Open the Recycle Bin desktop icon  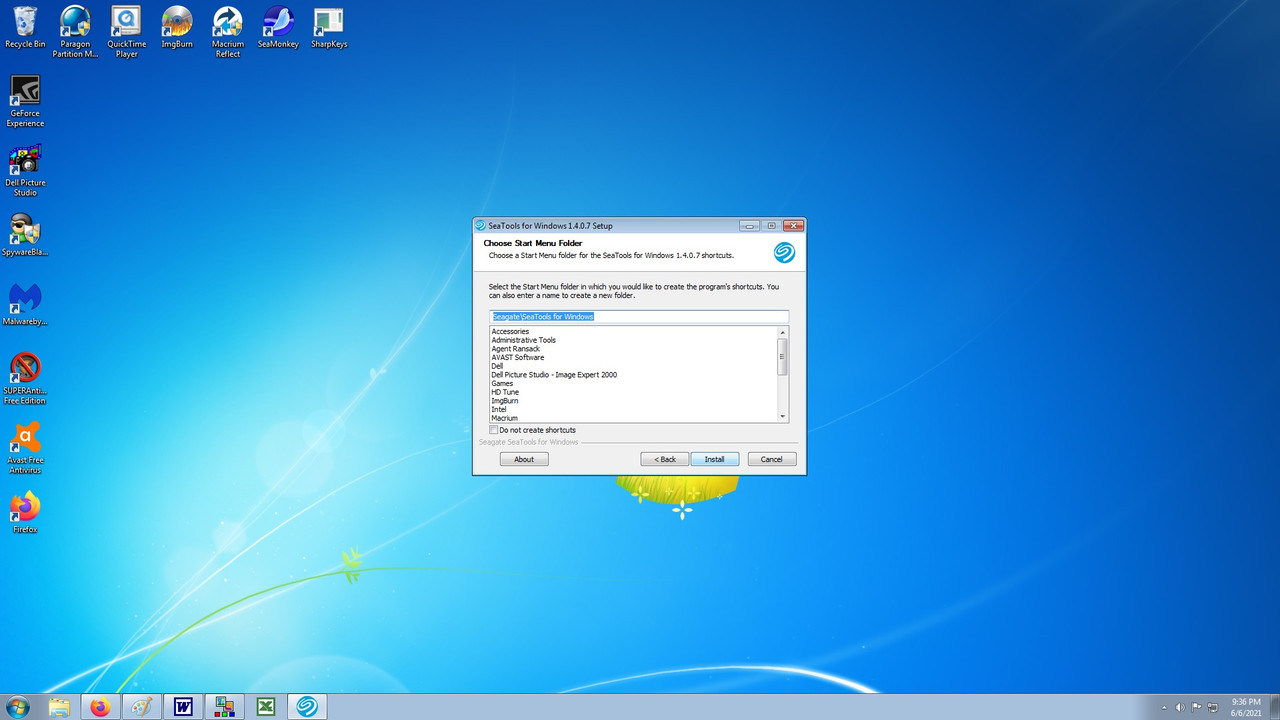pos(25,27)
